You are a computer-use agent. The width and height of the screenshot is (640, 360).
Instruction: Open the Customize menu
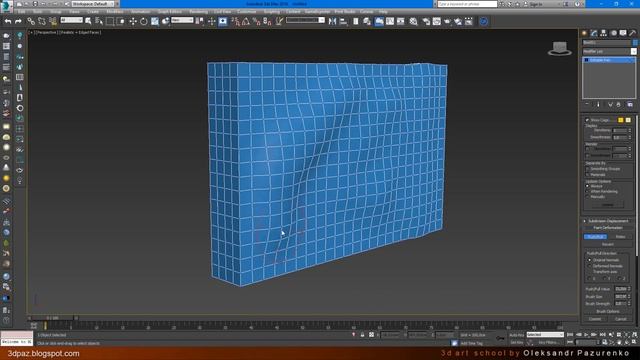246,12
